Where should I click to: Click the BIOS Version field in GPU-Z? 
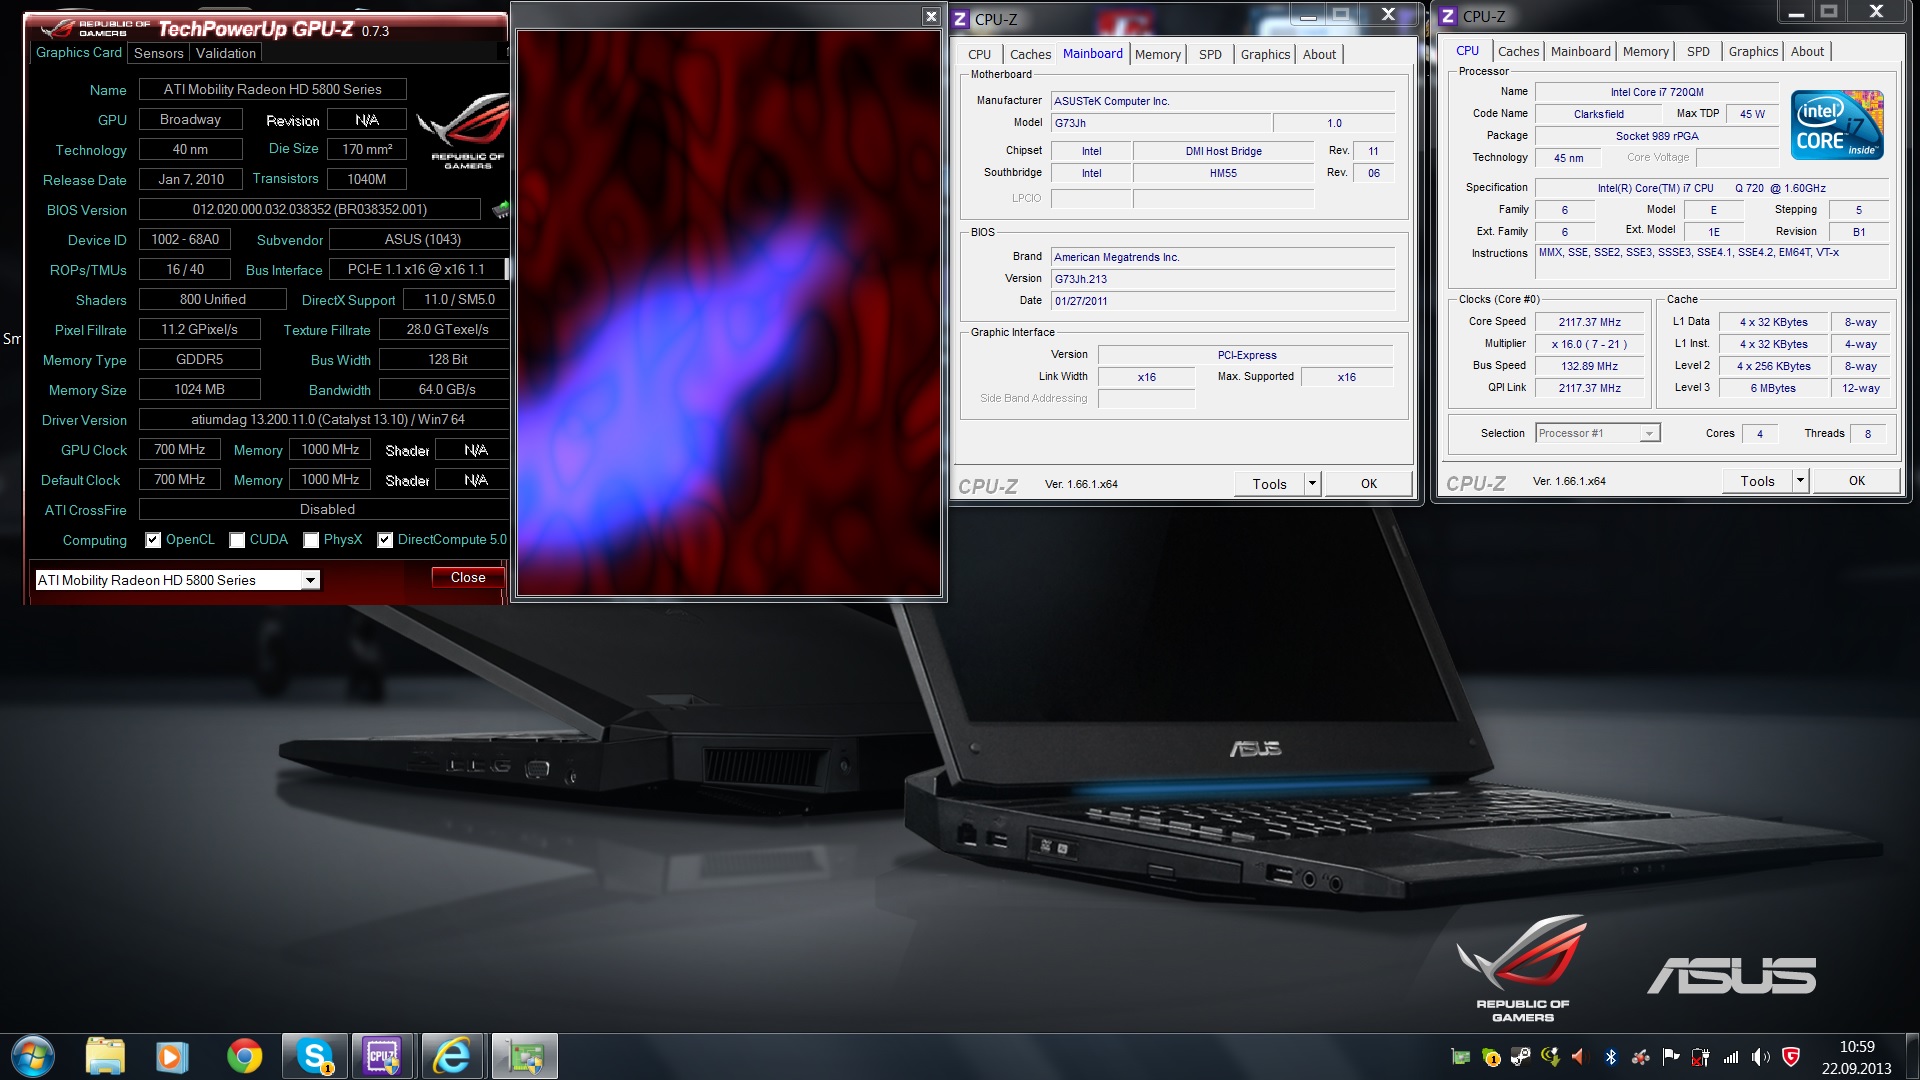click(x=309, y=209)
